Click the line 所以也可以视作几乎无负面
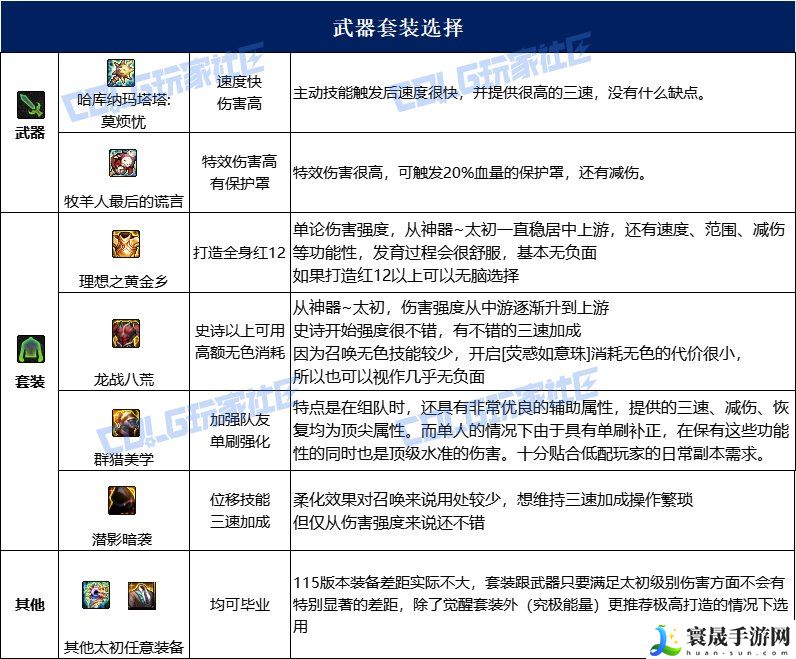 coord(389,377)
